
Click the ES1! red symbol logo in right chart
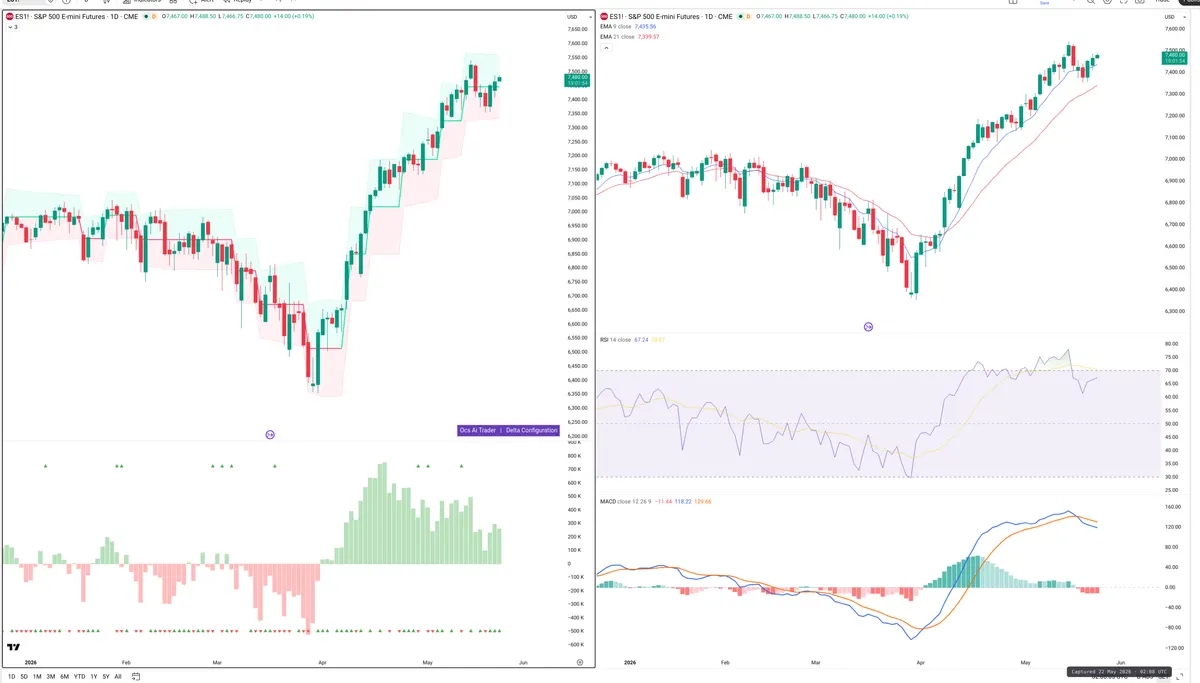click(604, 17)
